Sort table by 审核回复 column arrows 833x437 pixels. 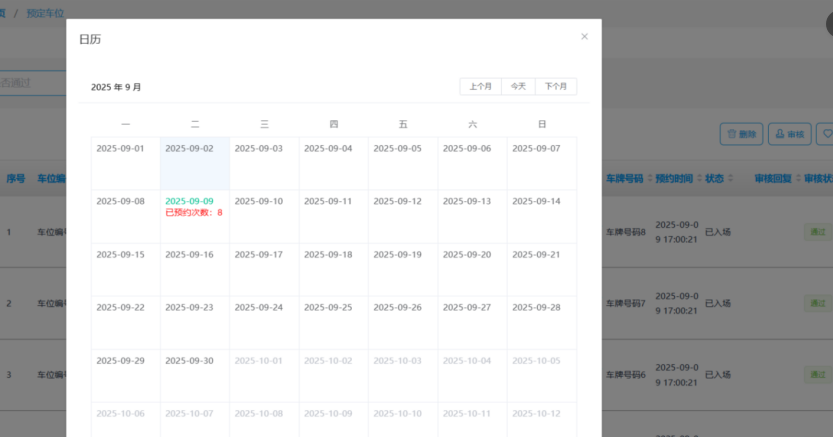(798, 178)
